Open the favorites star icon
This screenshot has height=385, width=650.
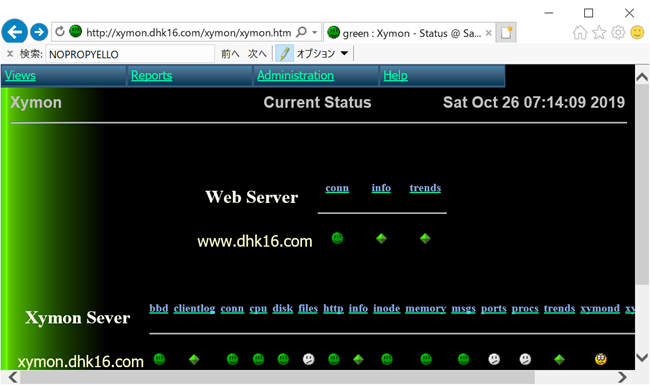pos(599,32)
